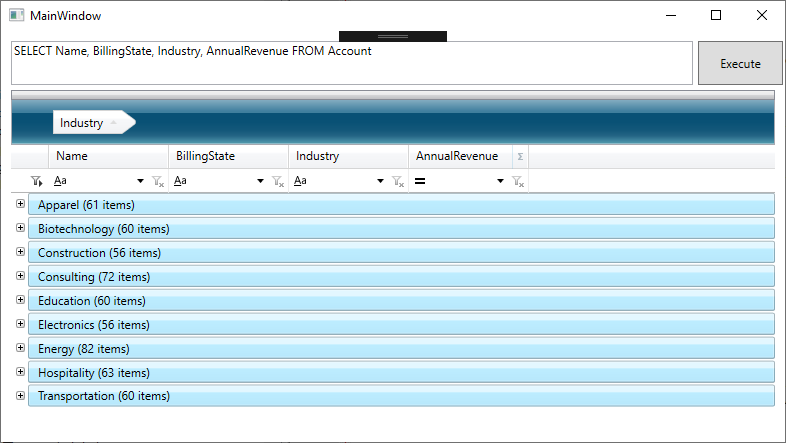Click the equals operator icon for AnnualRevenue filter
The width and height of the screenshot is (786, 443).
[421, 182]
